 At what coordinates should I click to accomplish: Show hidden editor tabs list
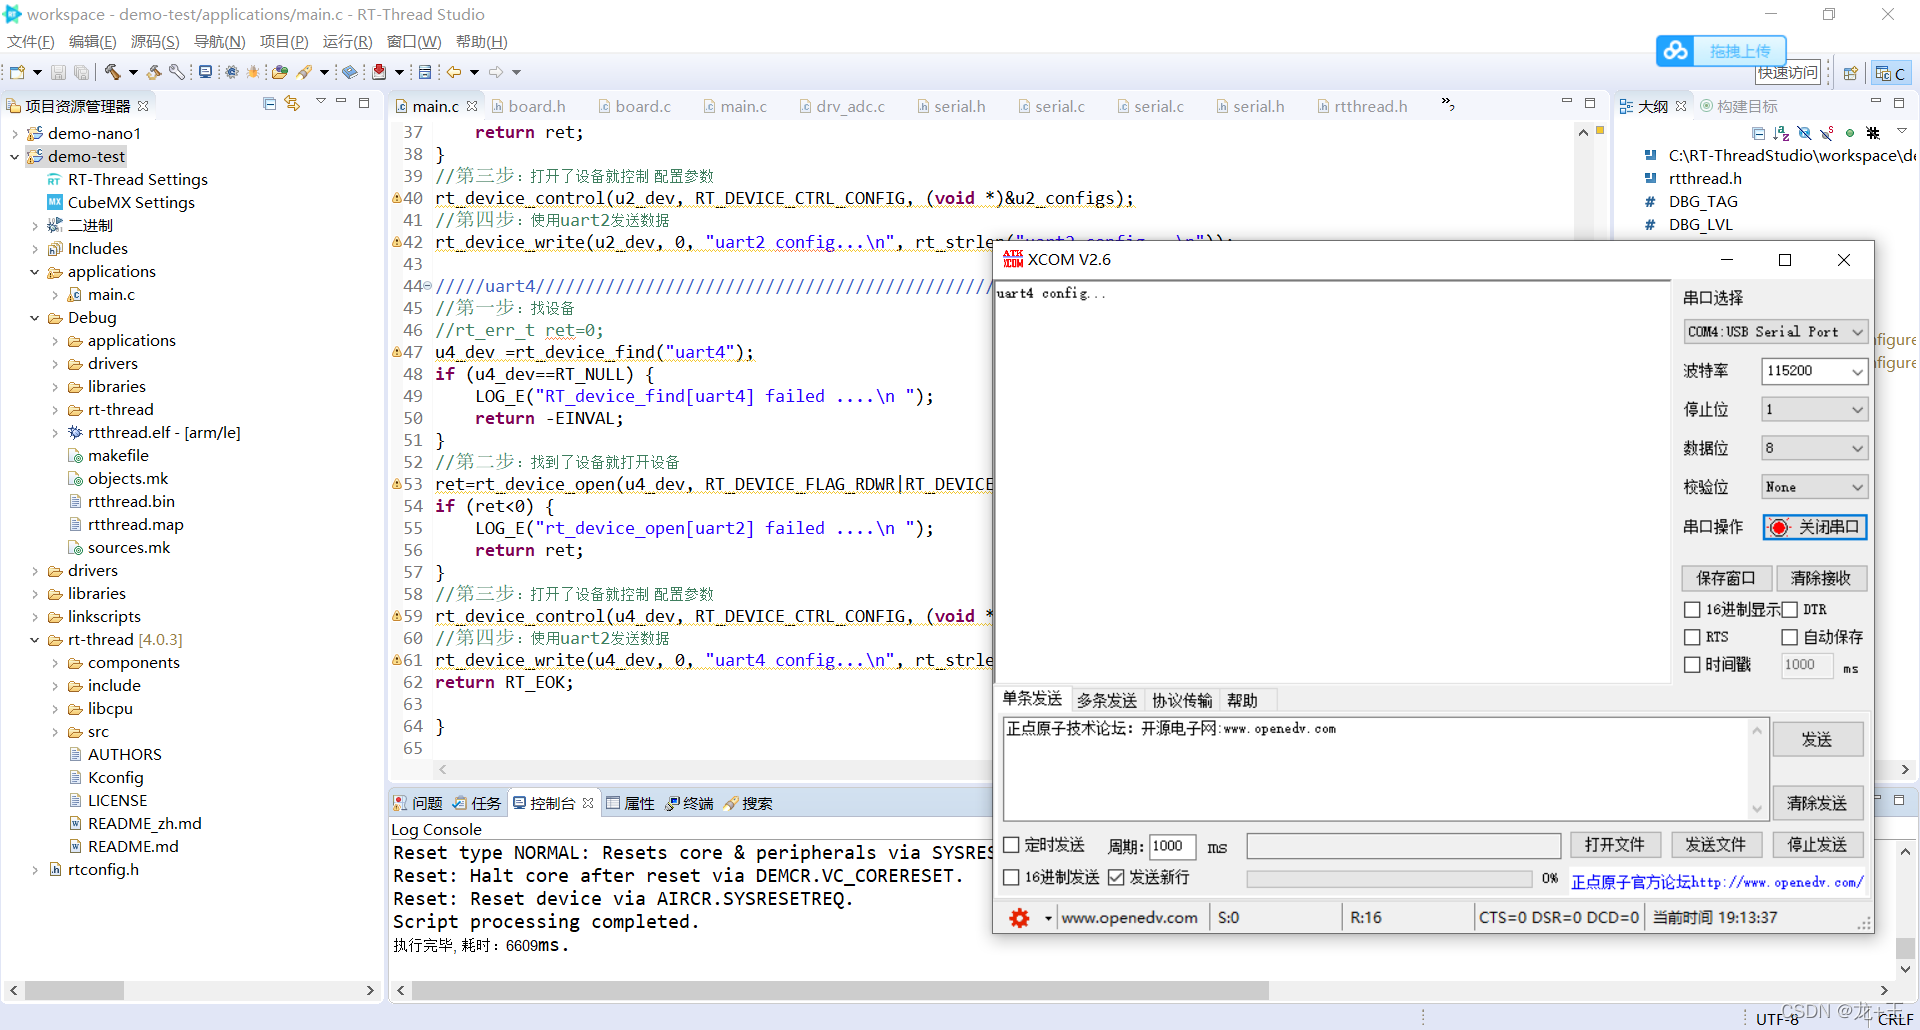click(x=1448, y=105)
